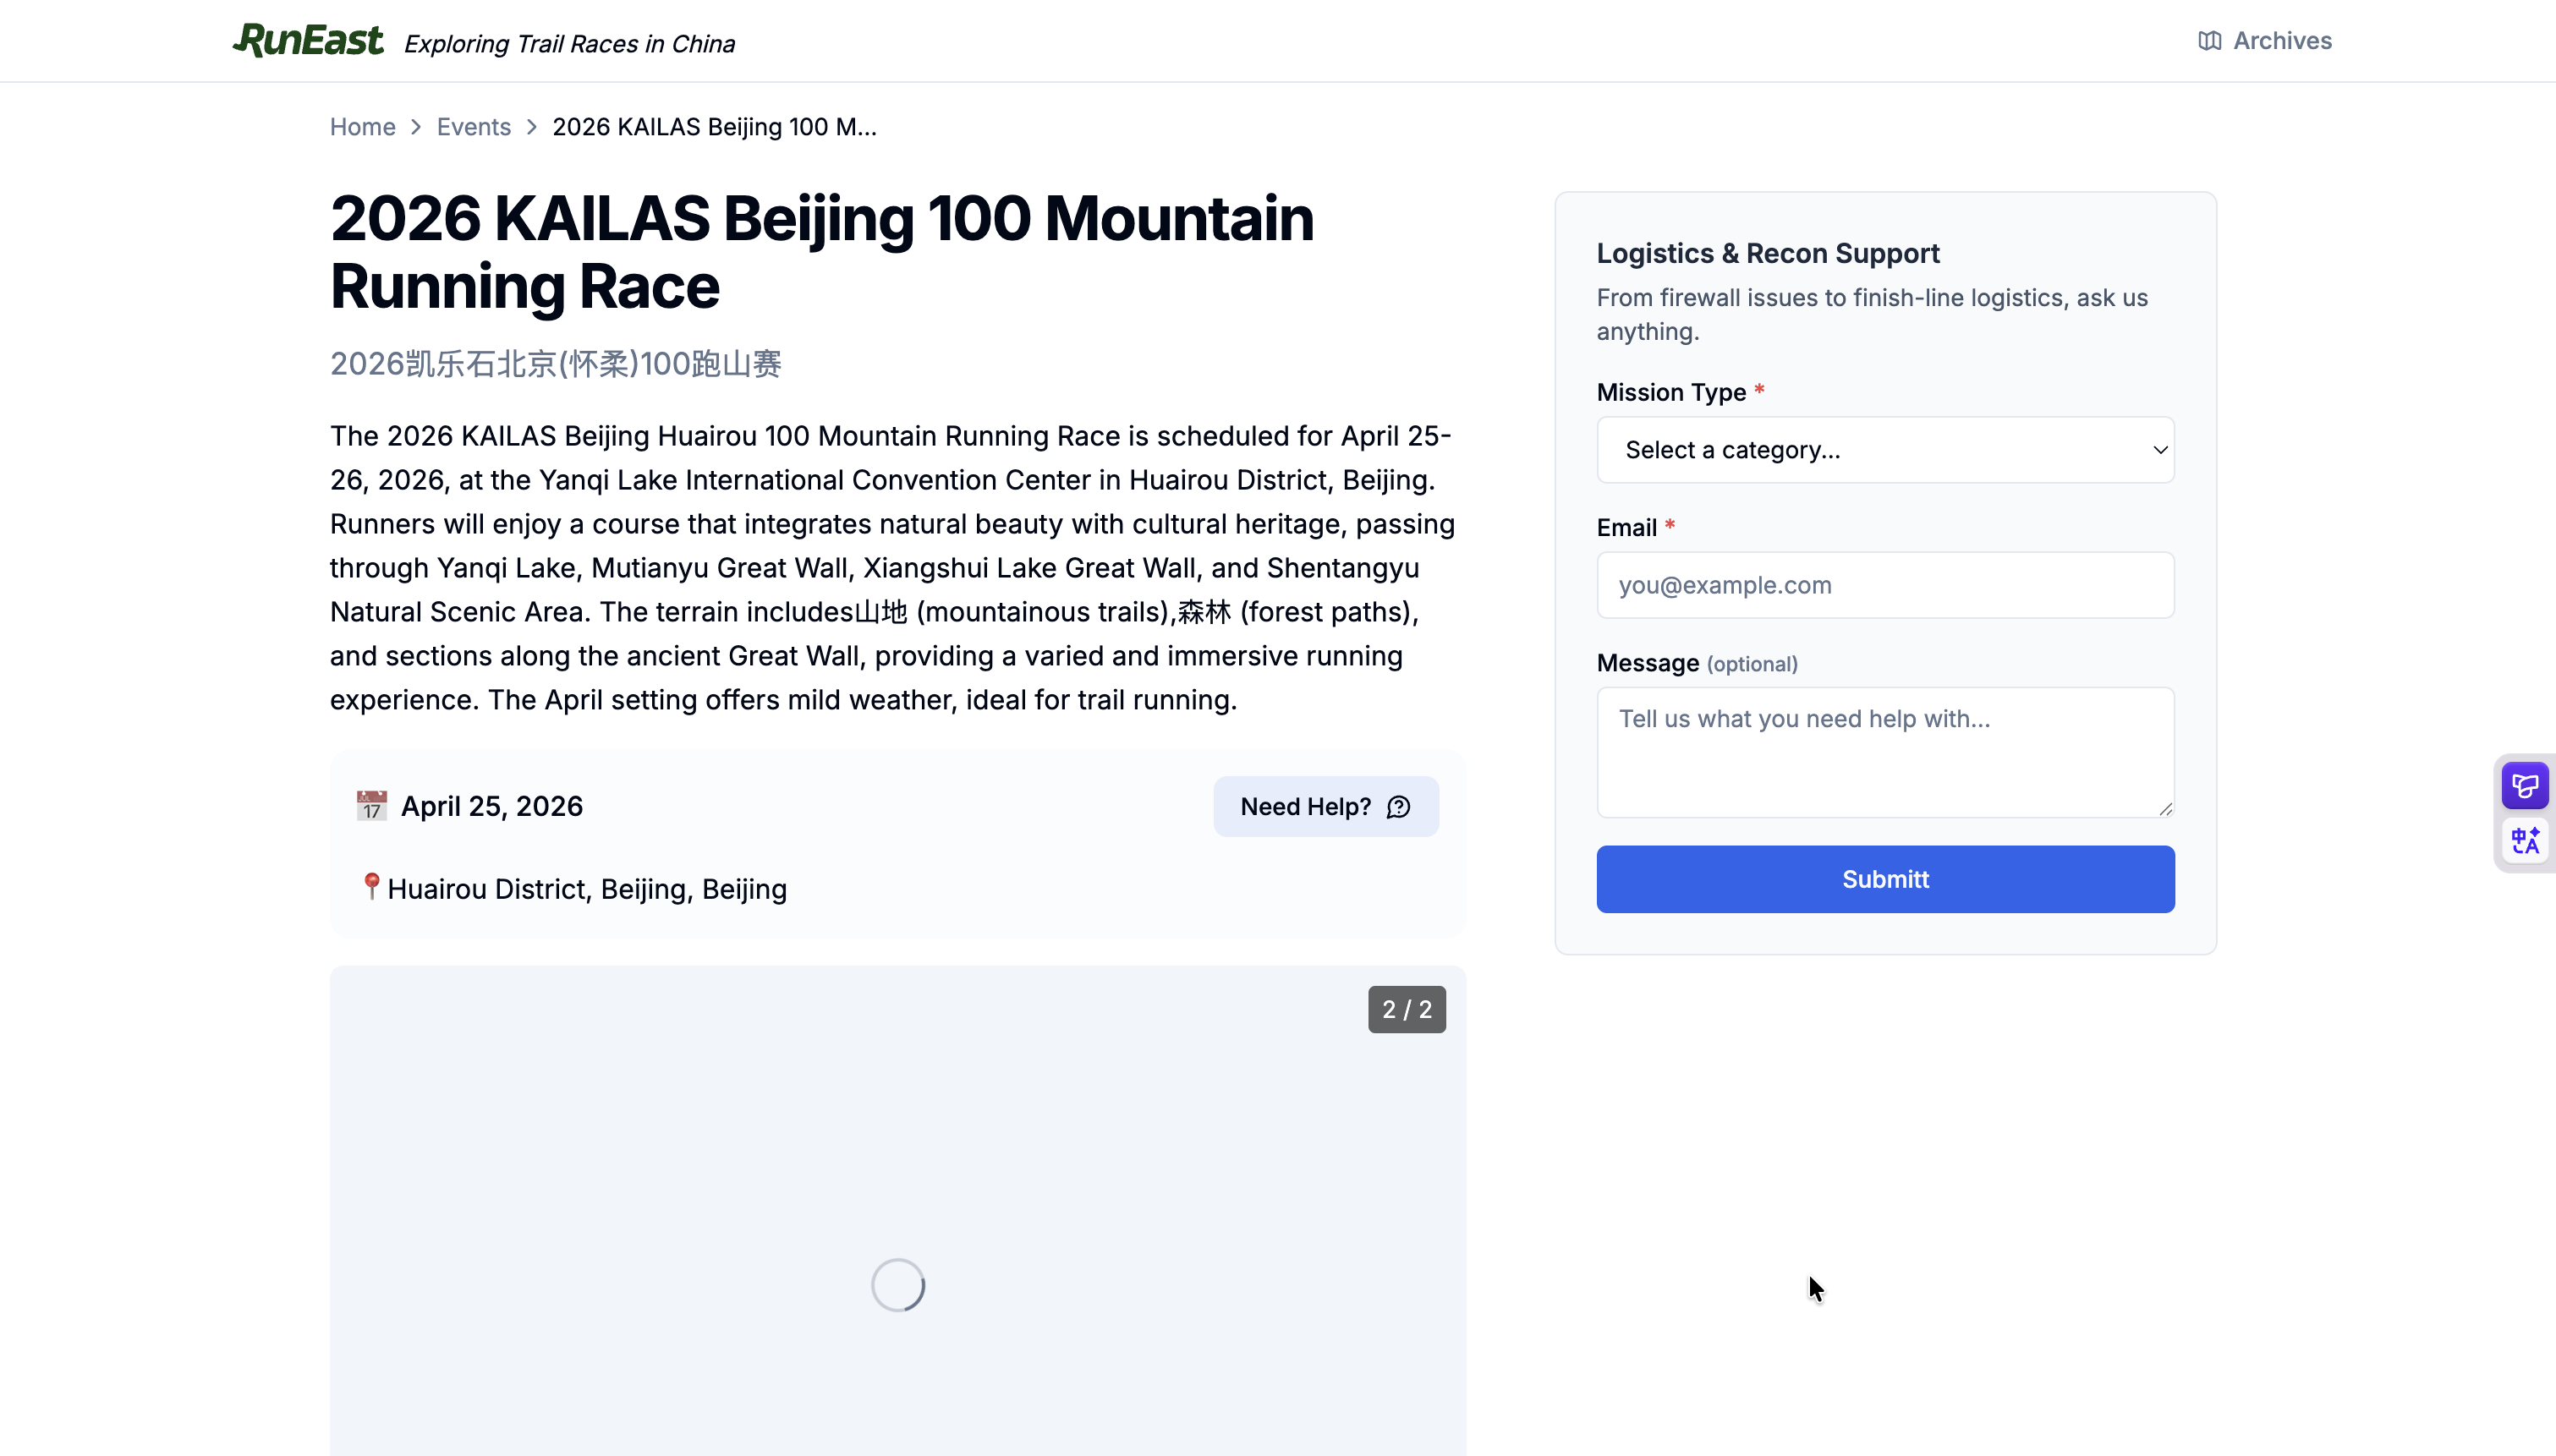
Task: Click the calendar icon beside April 25, 2026
Action: 371,805
